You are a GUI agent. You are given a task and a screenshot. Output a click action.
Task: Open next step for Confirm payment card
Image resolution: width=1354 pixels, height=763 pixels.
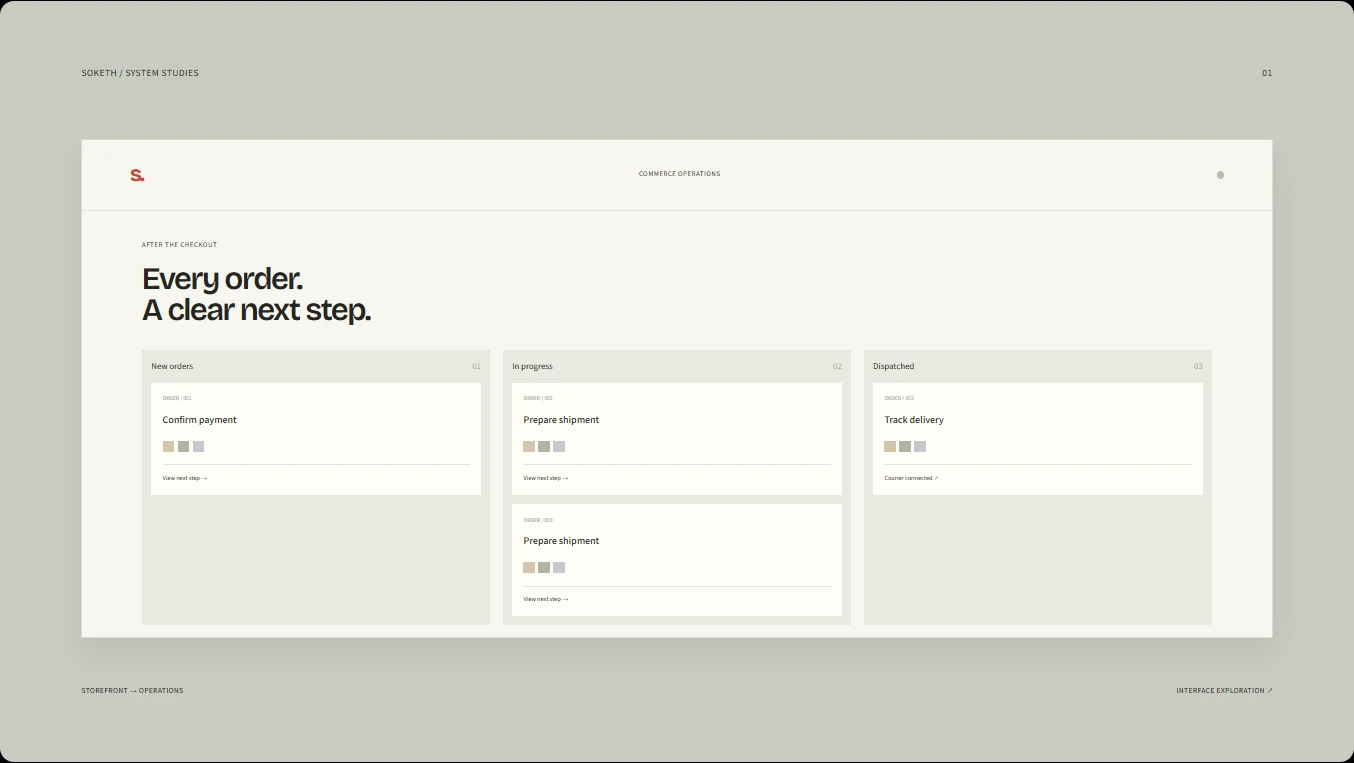(x=185, y=478)
